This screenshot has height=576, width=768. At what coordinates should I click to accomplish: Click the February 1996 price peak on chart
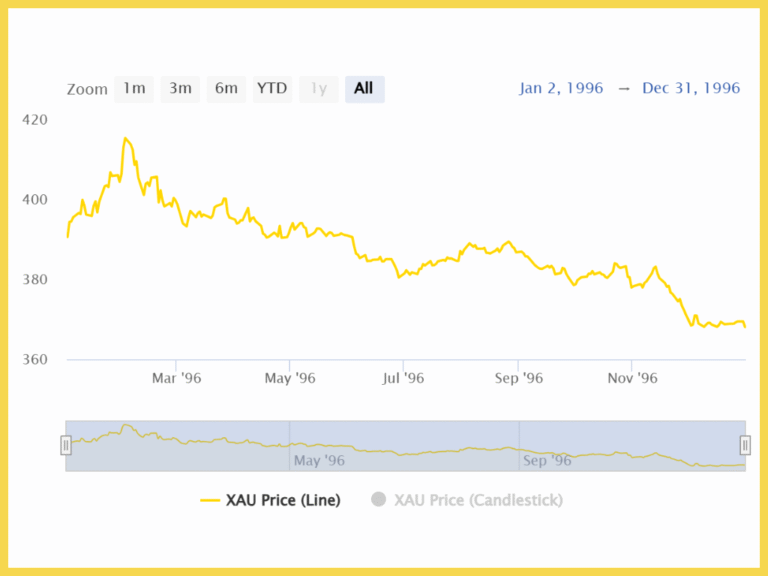125,139
